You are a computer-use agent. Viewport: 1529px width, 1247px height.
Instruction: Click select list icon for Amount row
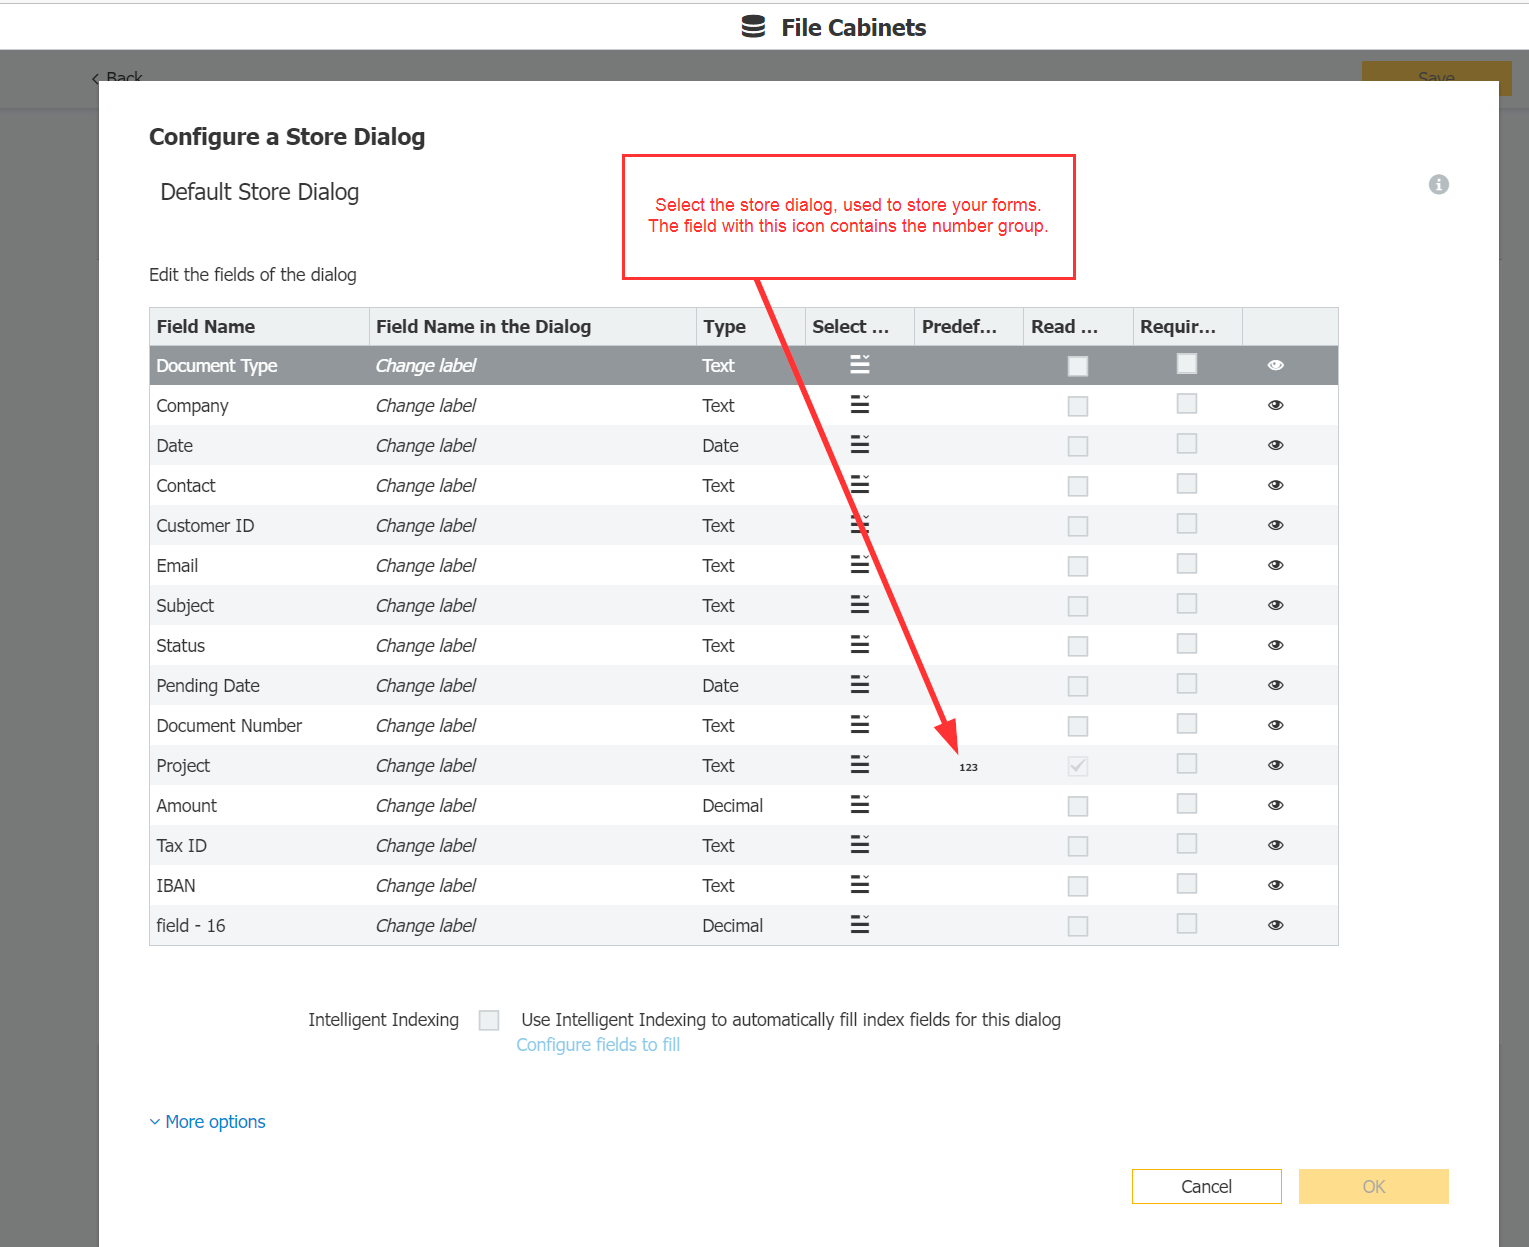(x=859, y=805)
